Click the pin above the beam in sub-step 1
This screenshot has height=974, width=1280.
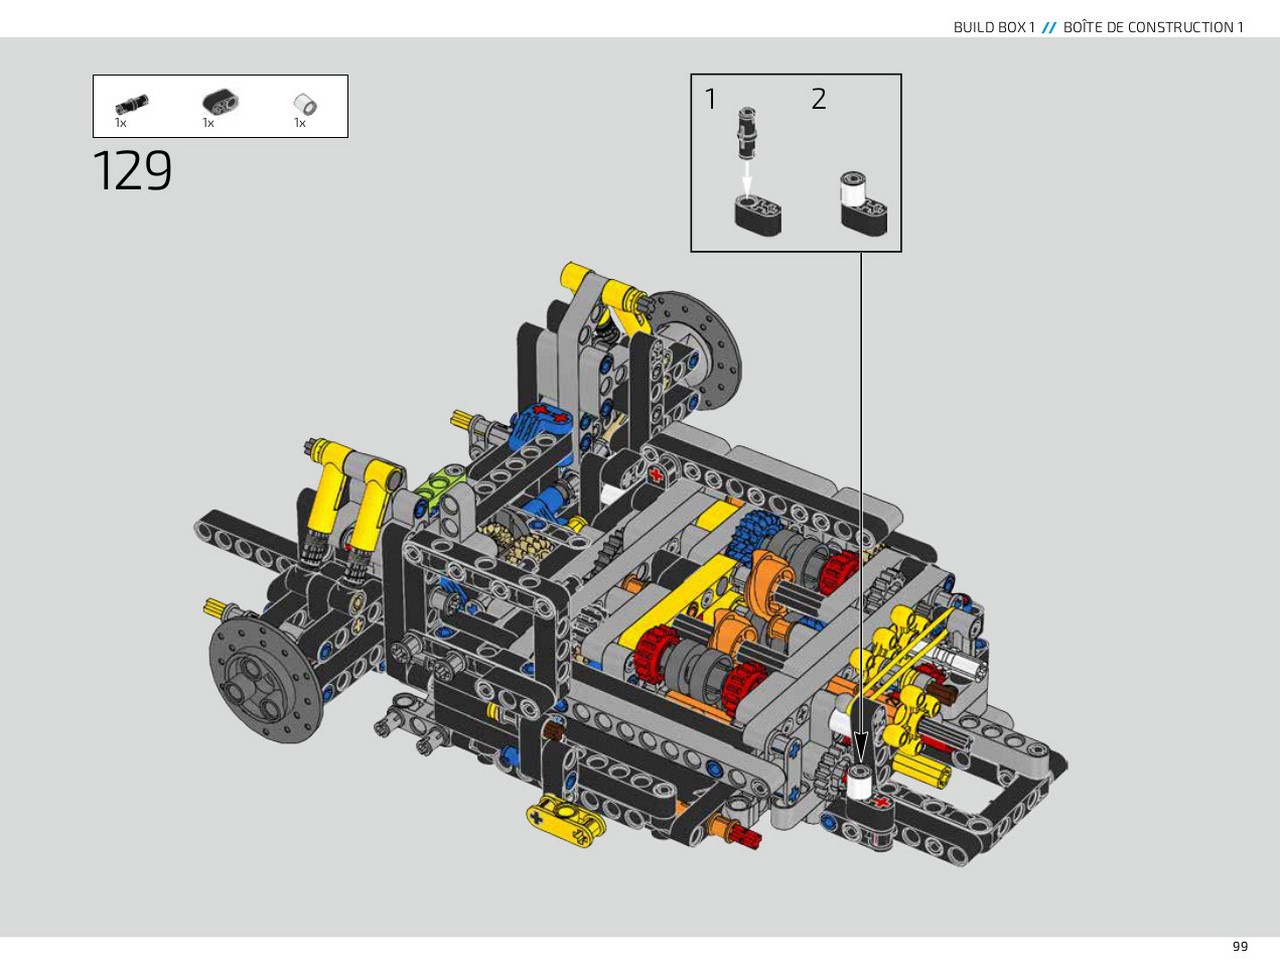pos(747,133)
